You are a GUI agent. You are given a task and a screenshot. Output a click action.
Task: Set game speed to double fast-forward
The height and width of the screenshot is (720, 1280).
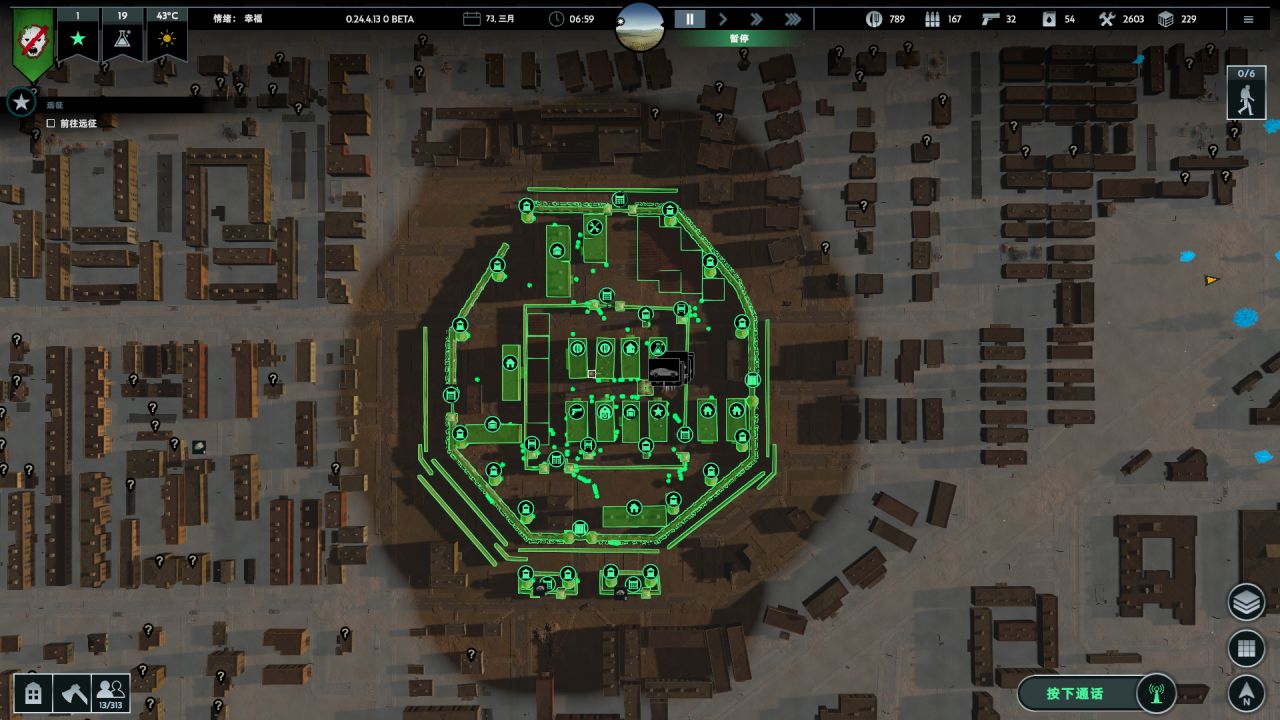(x=756, y=19)
